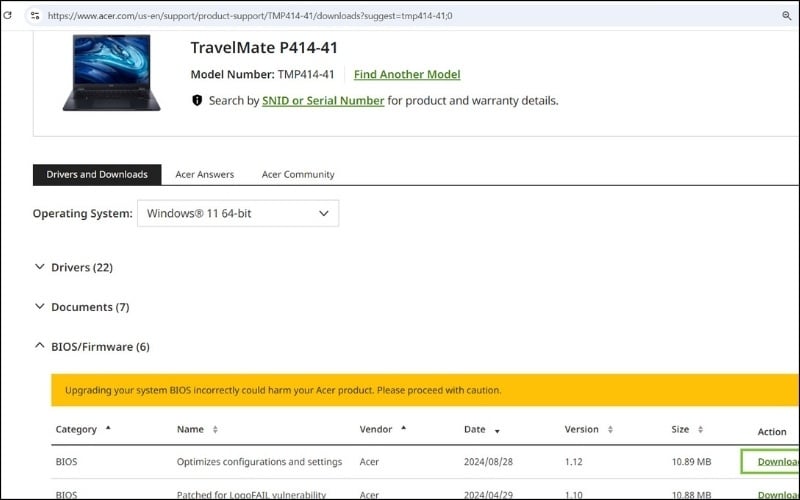800x500 pixels.
Task: Switch to the Acer Answers tab
Action: (x=204, y=174)
